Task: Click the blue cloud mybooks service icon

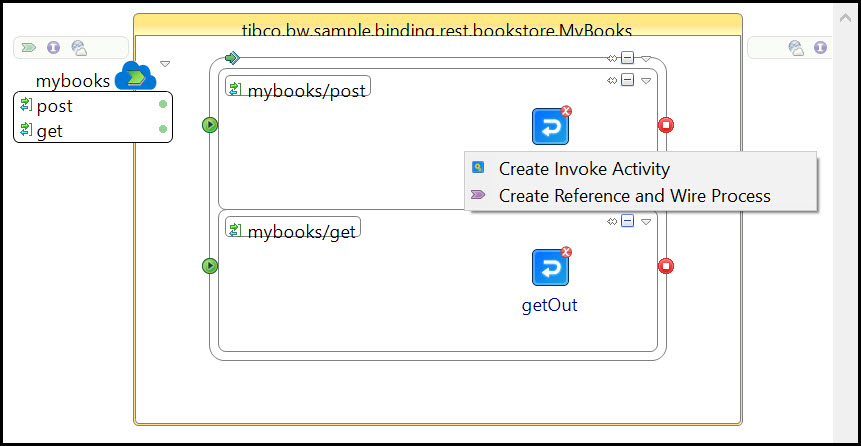Action: tap(135, 76)
